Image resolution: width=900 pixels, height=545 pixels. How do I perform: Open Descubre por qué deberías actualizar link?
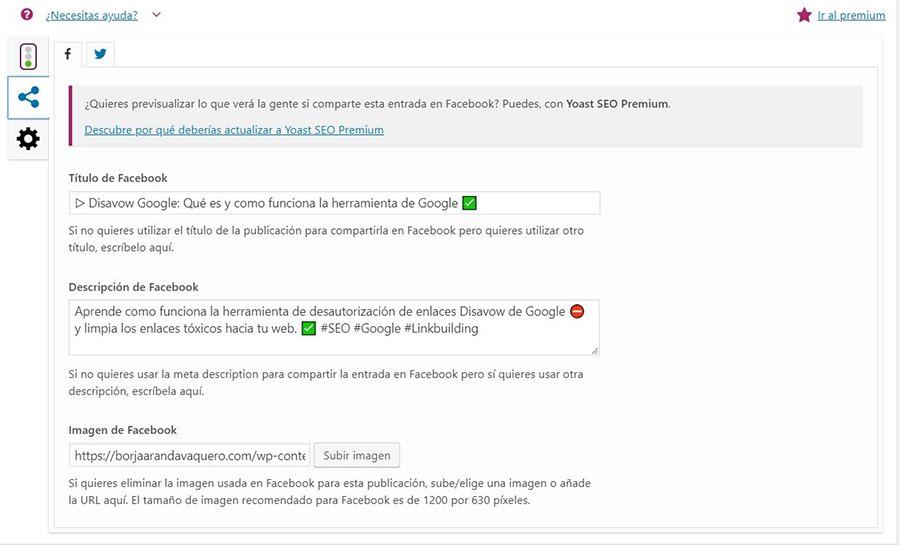pos(234,130)
